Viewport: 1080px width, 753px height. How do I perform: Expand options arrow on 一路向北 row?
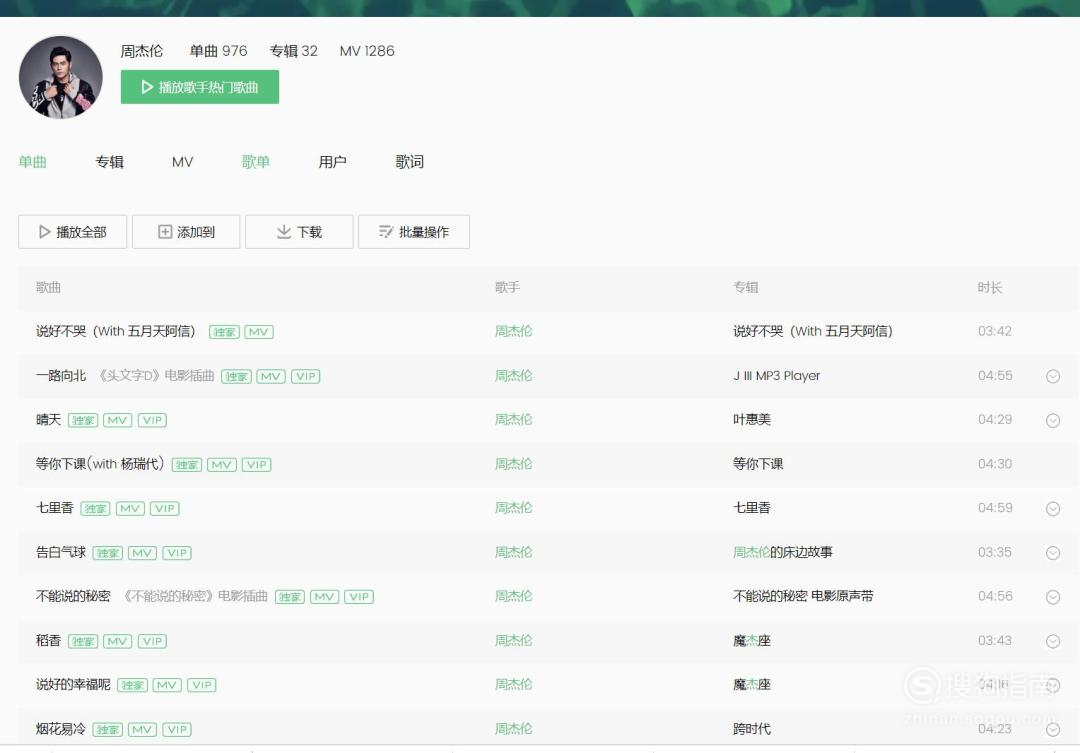(1052, 376)
